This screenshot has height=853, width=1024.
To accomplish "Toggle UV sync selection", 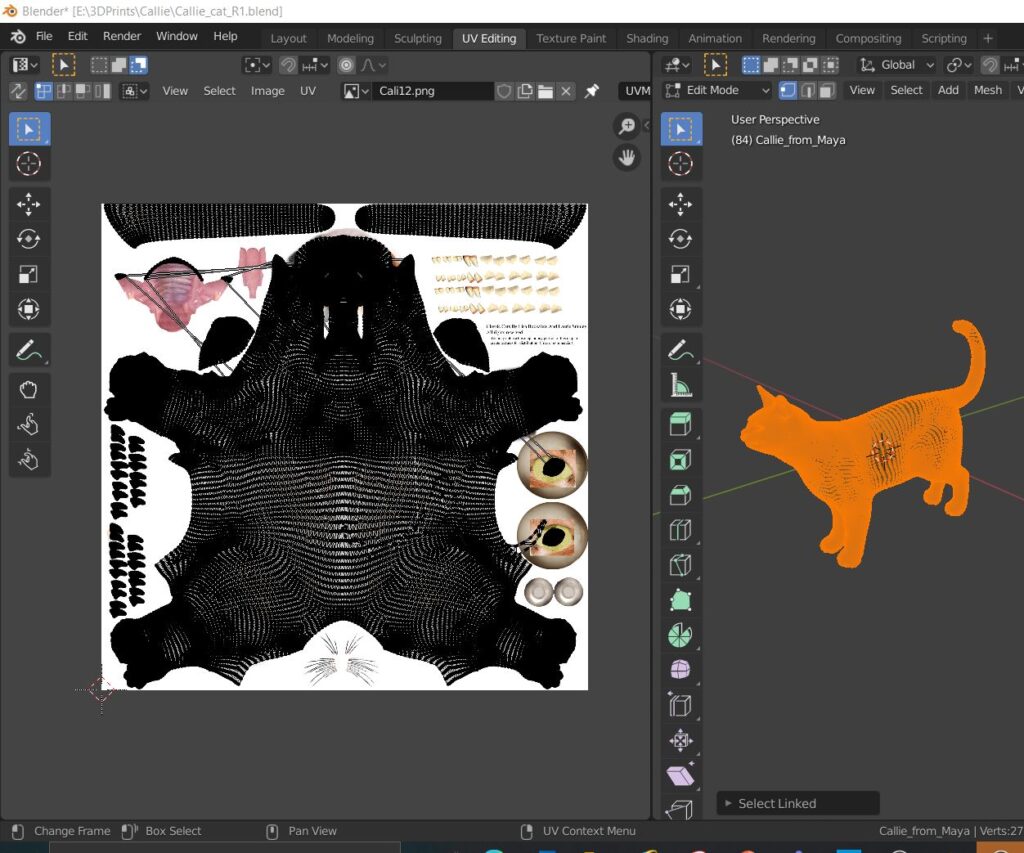I will [x=18, y=91].
